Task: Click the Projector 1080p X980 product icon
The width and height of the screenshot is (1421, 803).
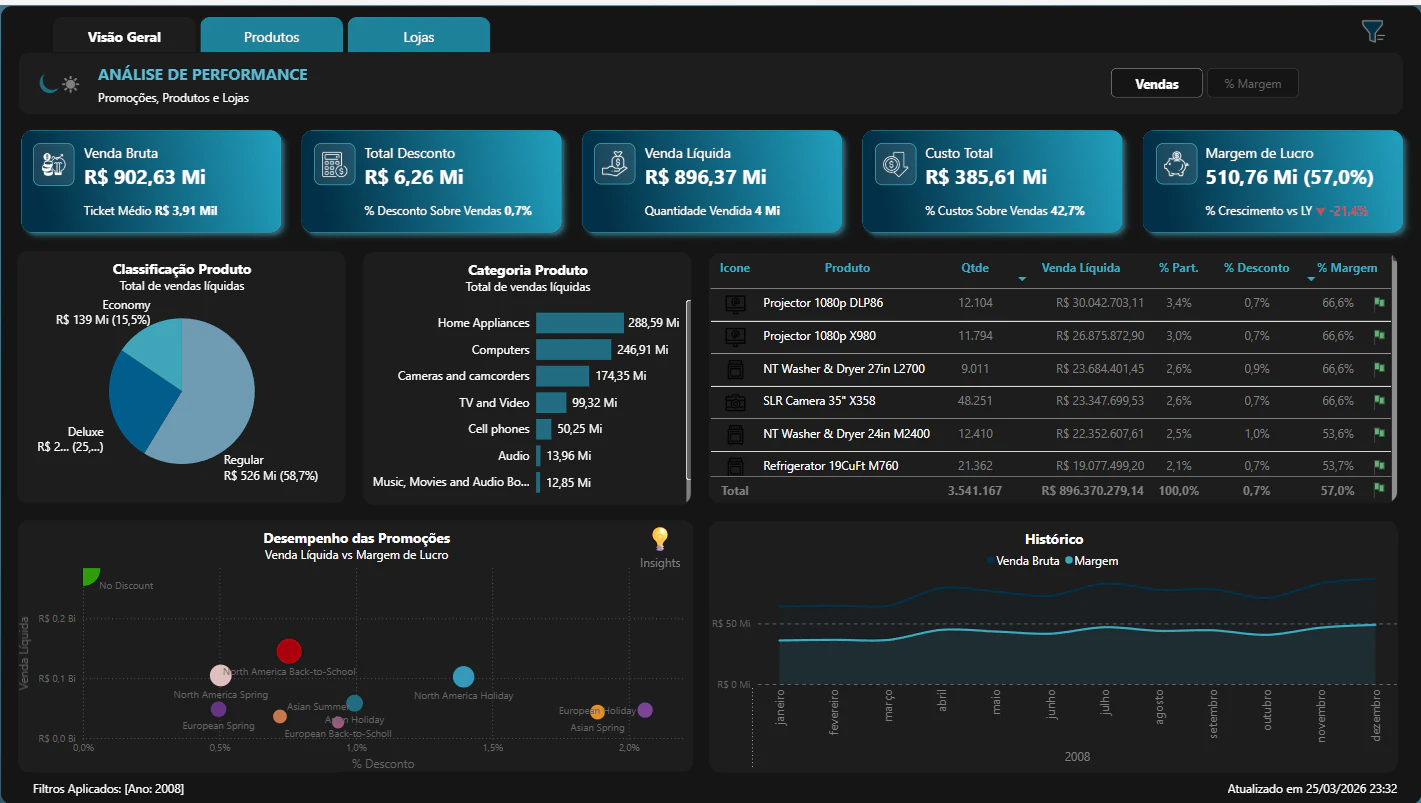Action: coord(735,336)
